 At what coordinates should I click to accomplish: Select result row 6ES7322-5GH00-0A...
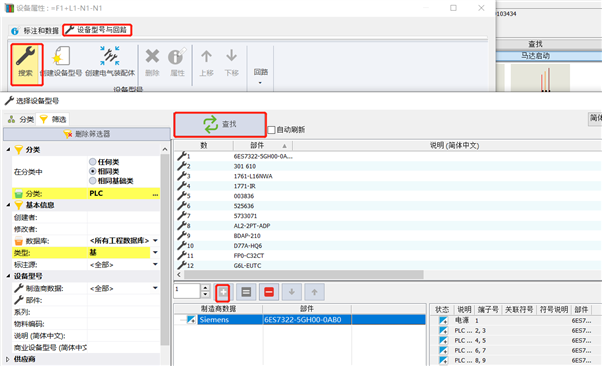click(388, 156)
